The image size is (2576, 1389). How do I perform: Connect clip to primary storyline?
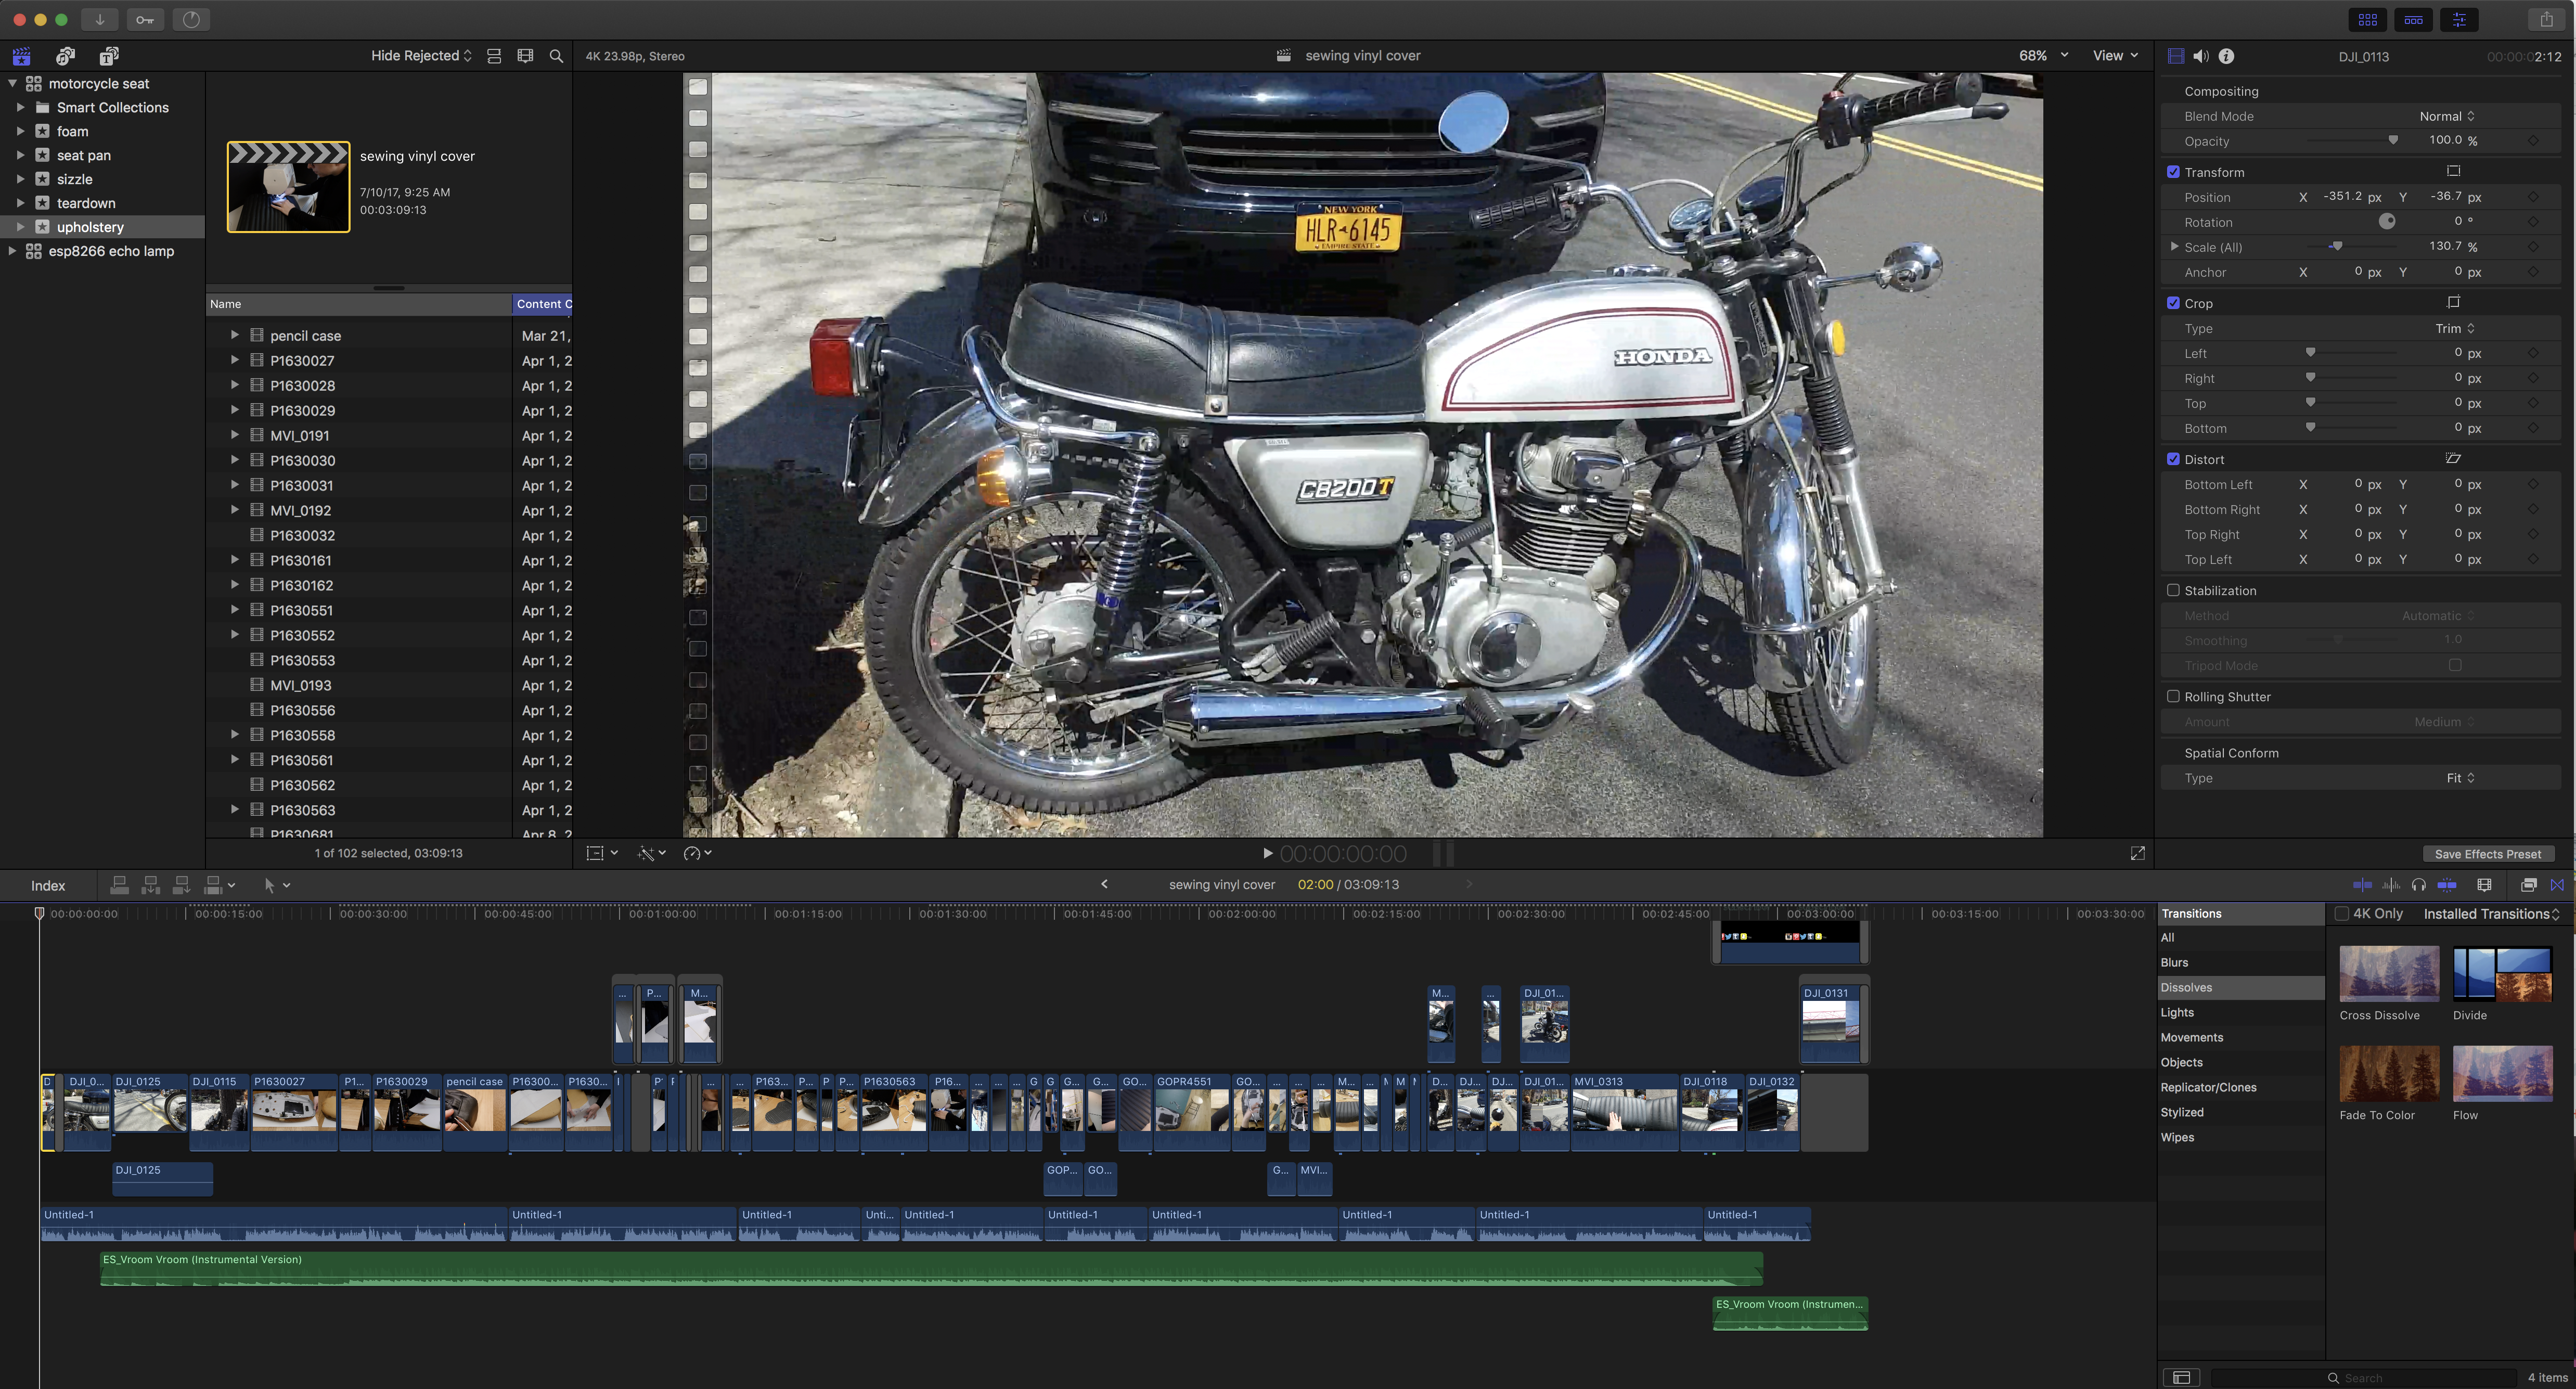point(119,884)
